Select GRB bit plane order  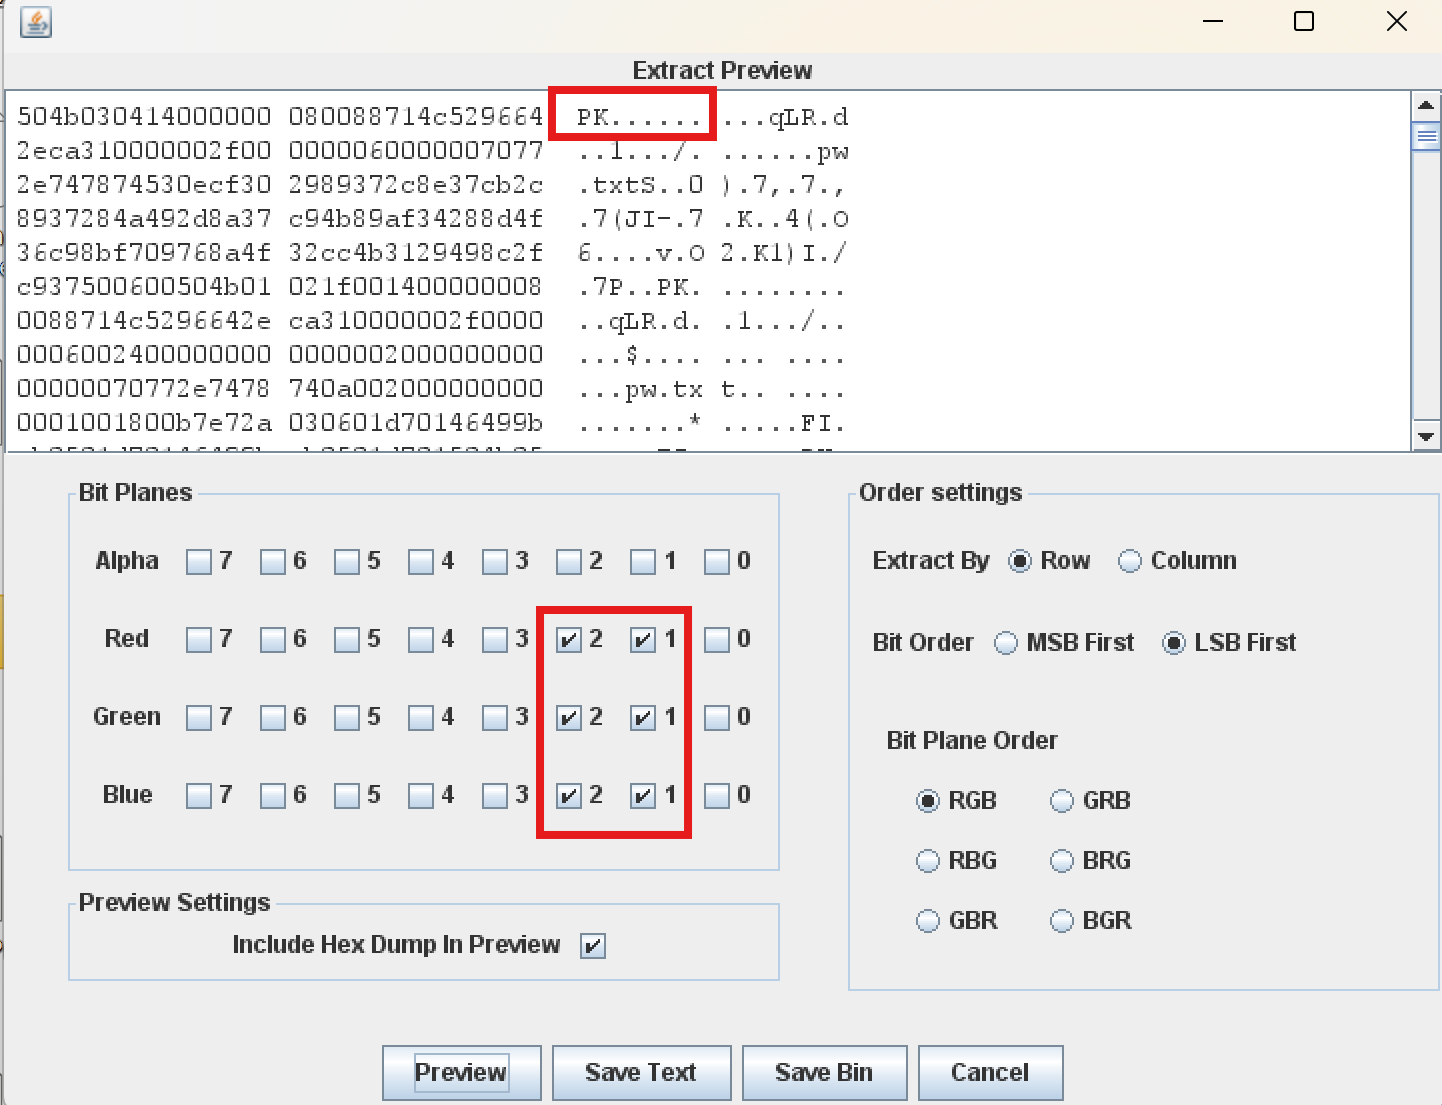click(1062, 801)
